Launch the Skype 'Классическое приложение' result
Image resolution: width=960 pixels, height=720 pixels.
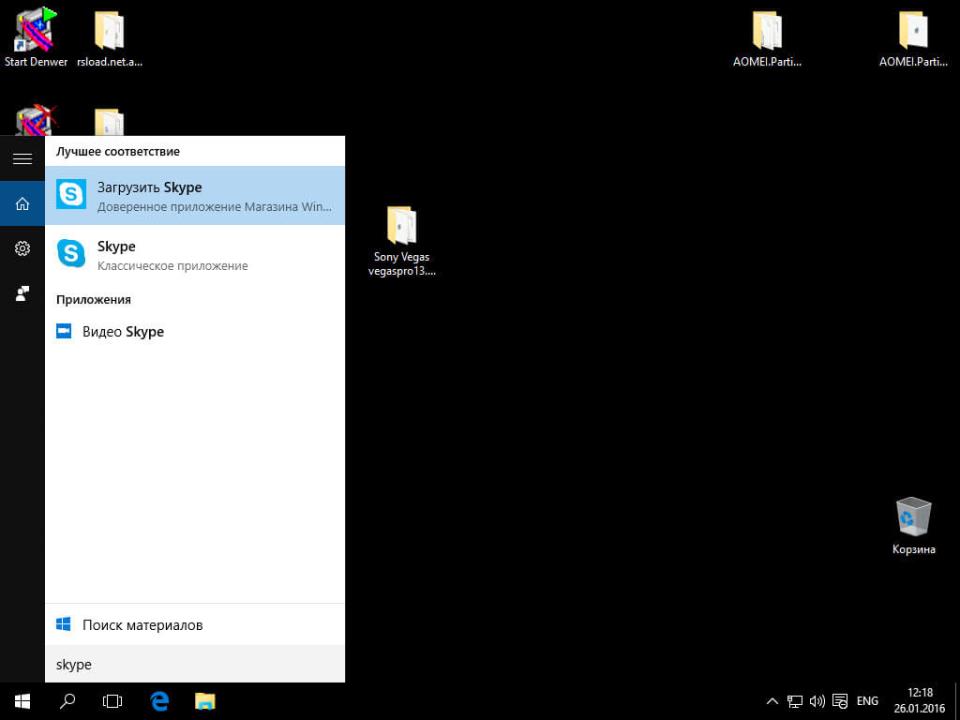coord(195,255)
